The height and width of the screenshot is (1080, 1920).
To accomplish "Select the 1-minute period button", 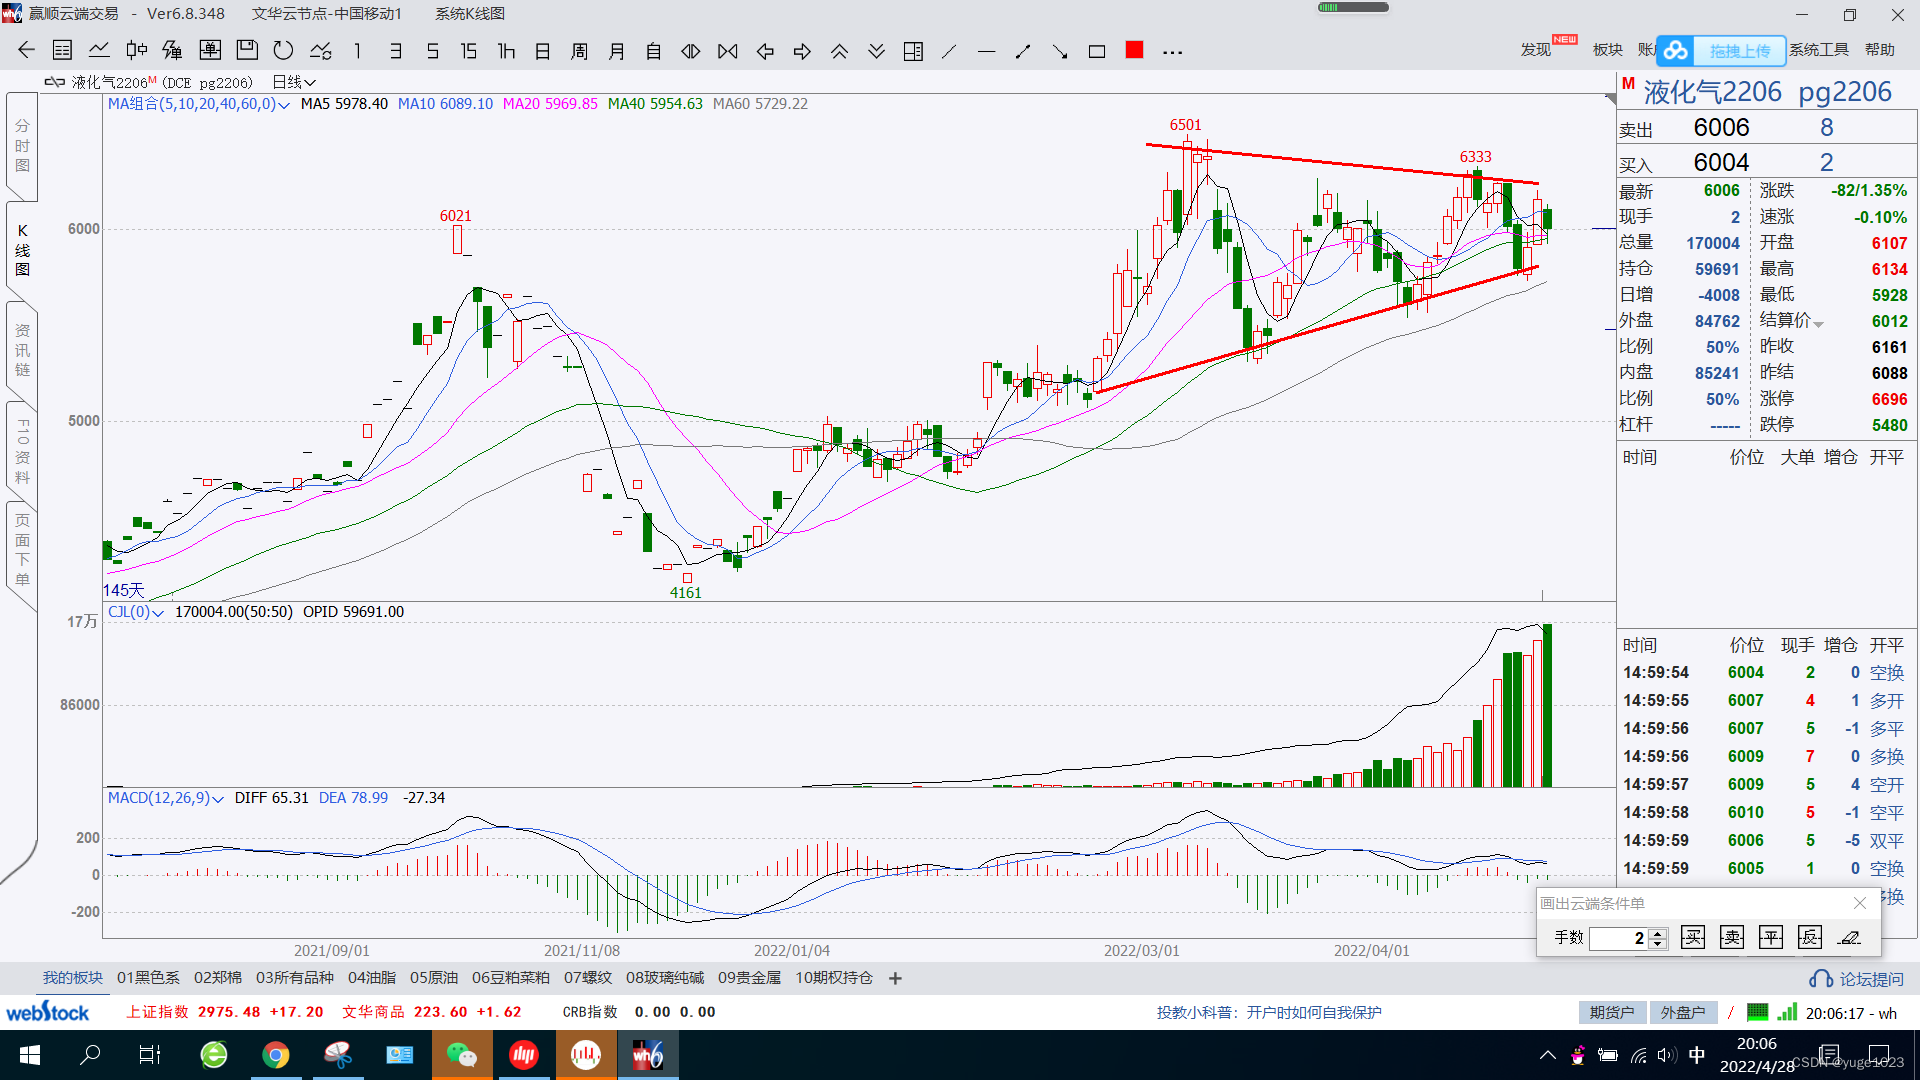I will point(358,50).
